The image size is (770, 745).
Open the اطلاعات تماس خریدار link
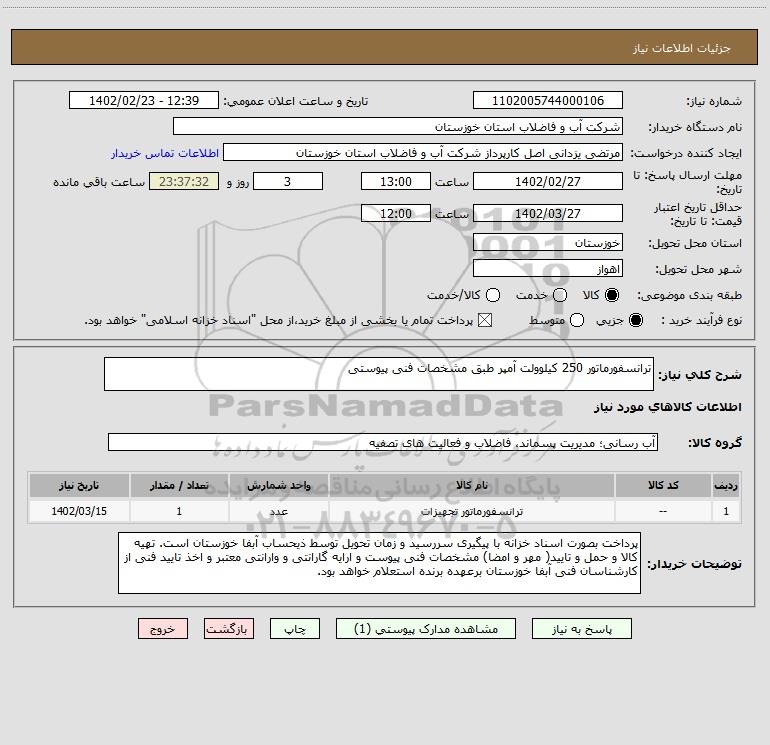point(165,153)
